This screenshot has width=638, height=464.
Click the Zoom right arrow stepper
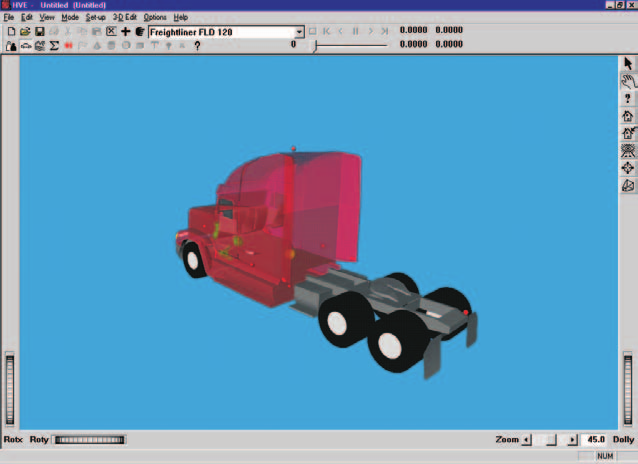pos(572,440)
